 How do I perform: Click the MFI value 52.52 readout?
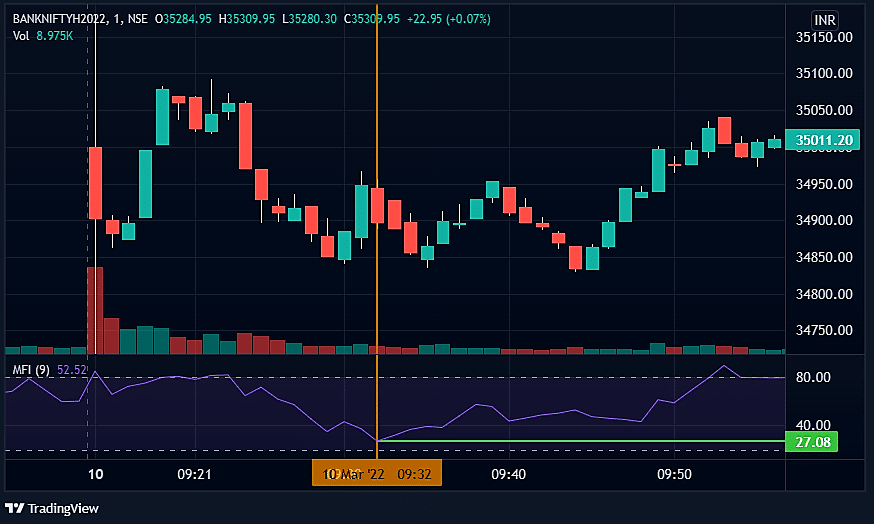pos(73,370)
